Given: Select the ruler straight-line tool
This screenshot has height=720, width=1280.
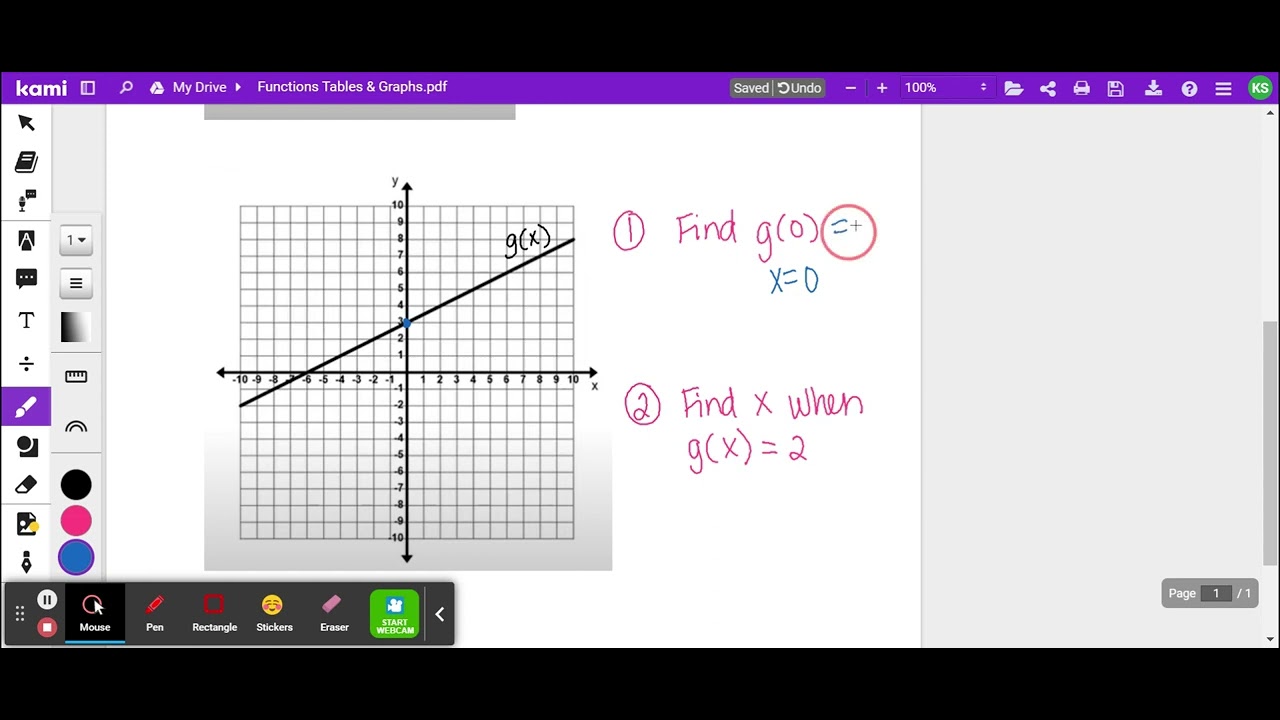Looking at the screenshot, I should (76, 377).
